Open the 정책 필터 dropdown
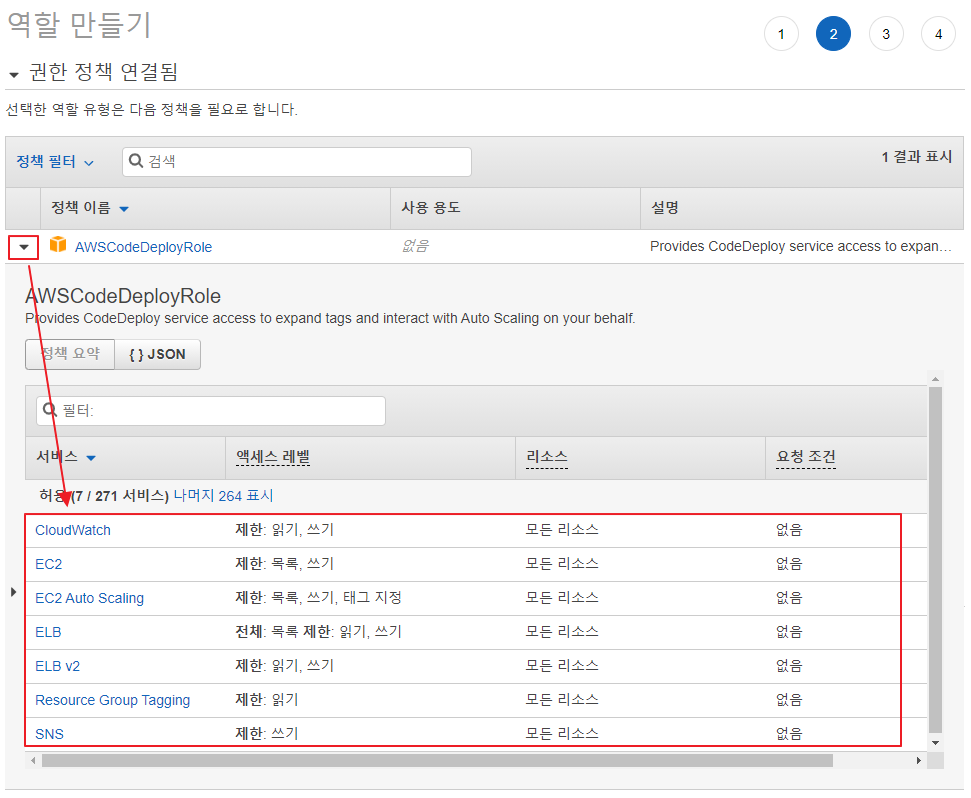971x798 pixels. coord(54,162)
